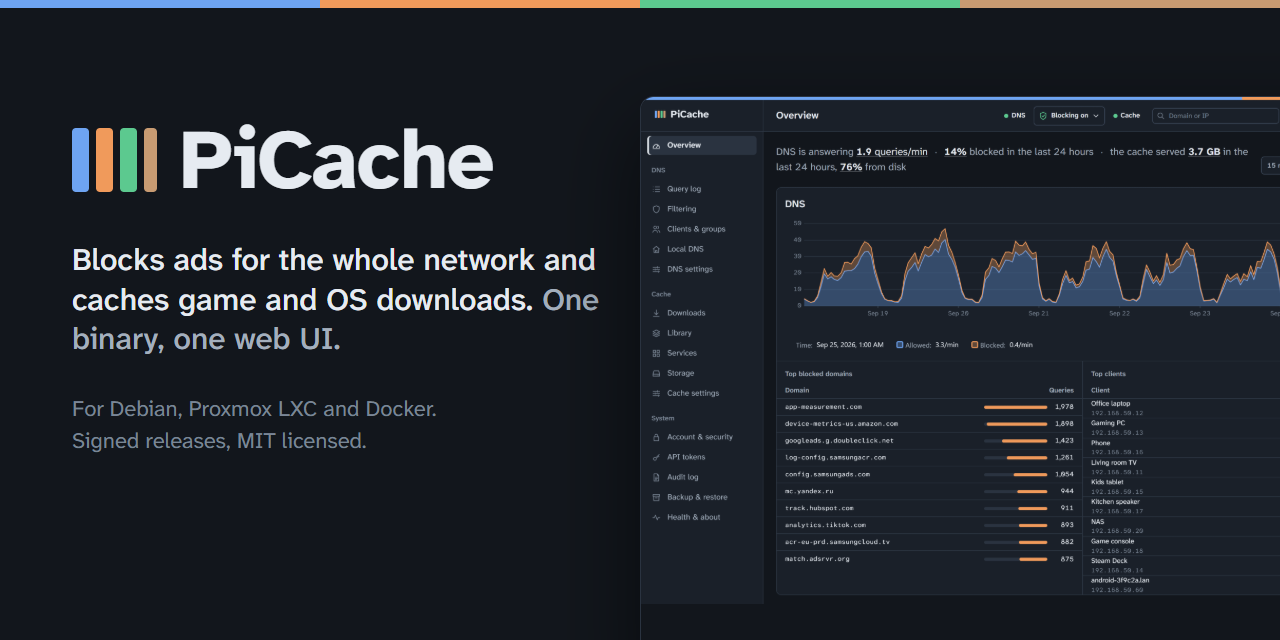
Task: Select device-metrics-us.amazon.com in blocked domains
Action: (841, 424)
